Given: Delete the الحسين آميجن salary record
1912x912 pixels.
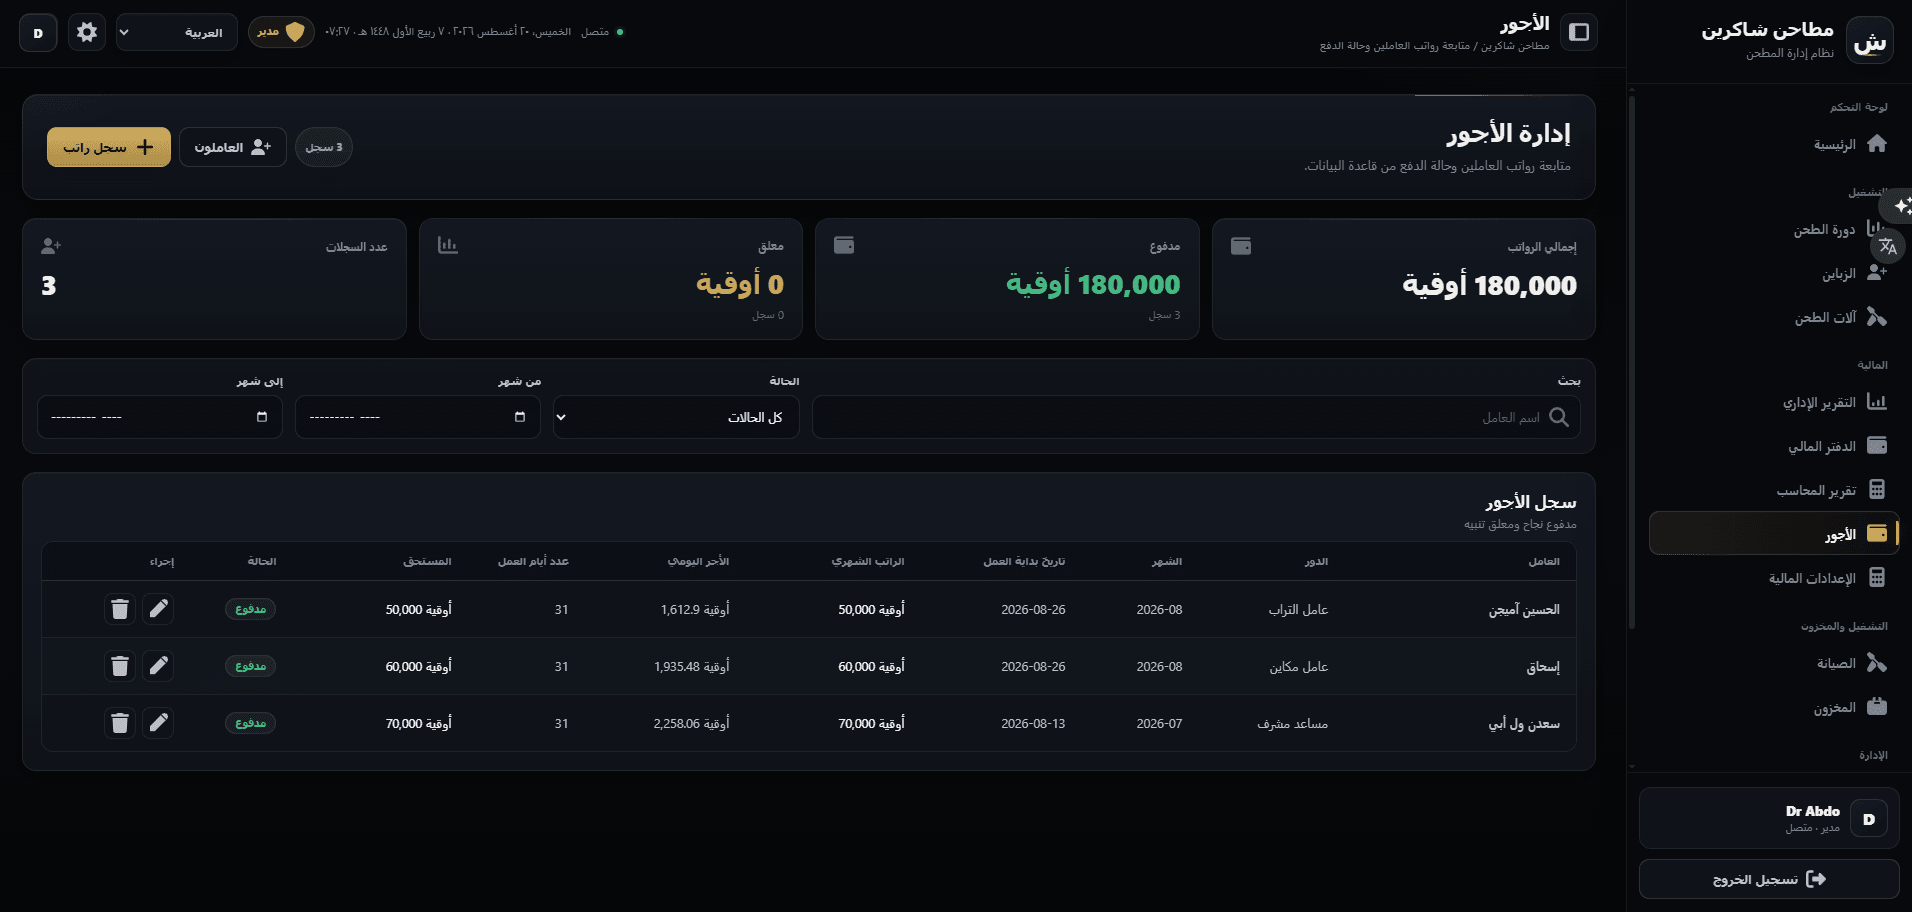Looking at the screenshot, I should point(120,609).
